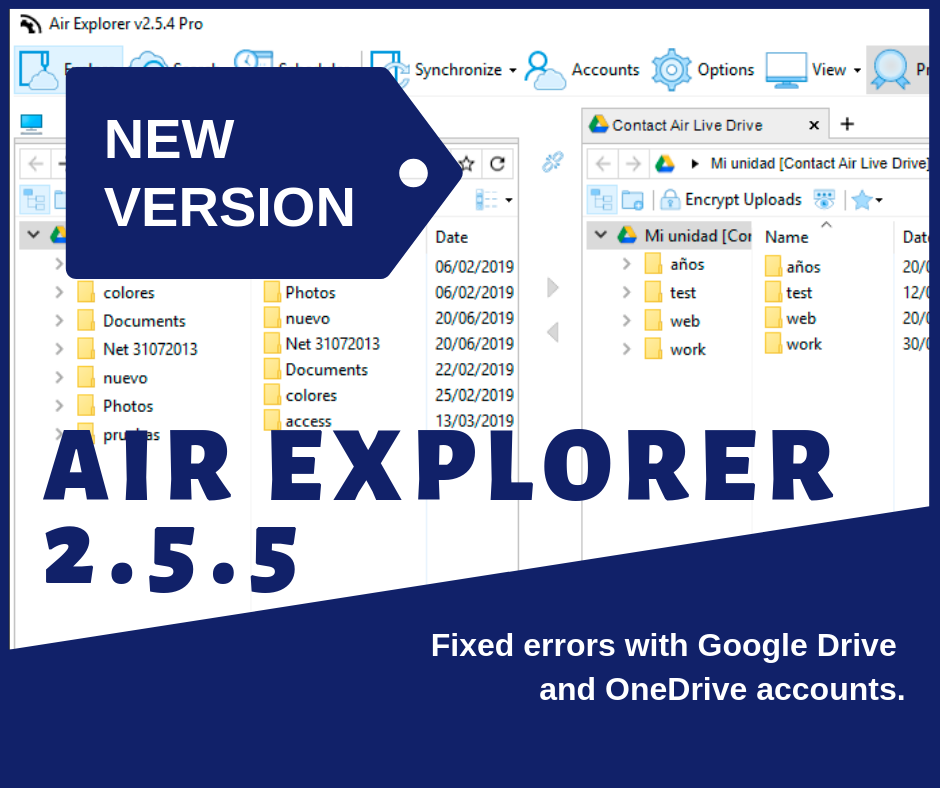Expand the Documents folder in left tree
The image size is (940, 788).
[x=59, y=321]
